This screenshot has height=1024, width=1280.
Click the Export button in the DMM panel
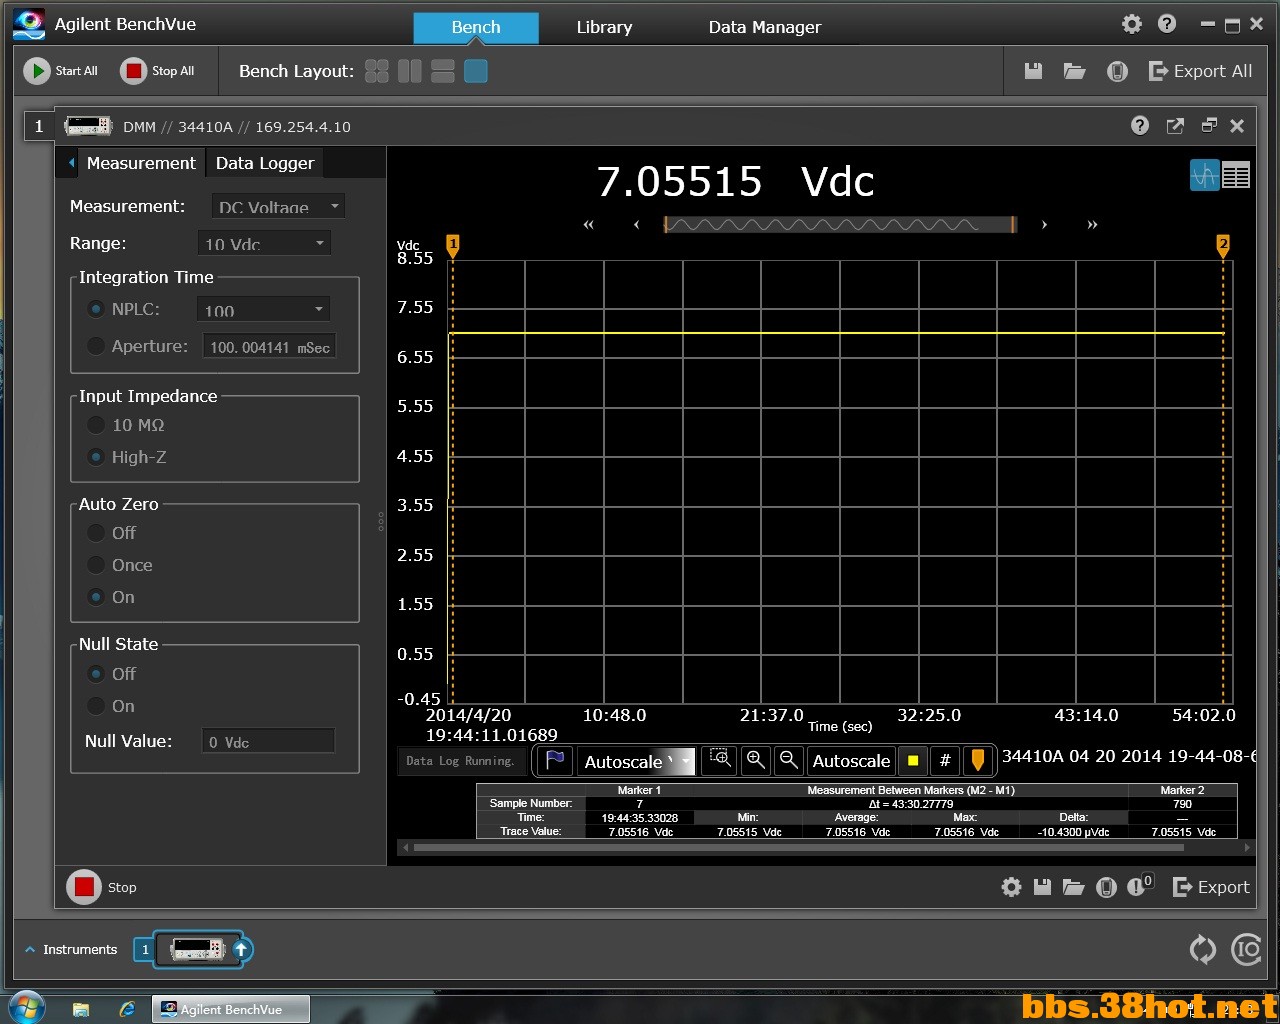[x=1211, y=887]
